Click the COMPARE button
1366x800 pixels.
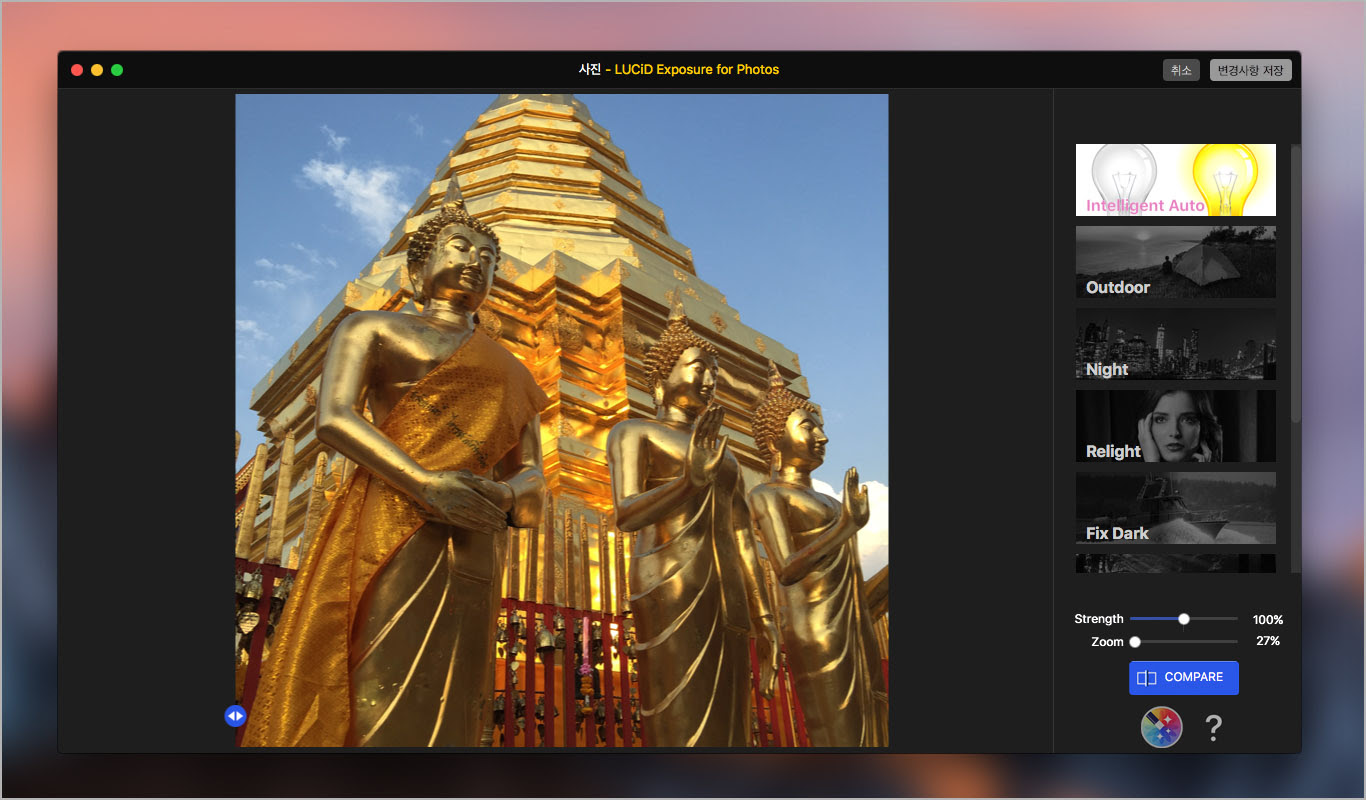pyautogui.click(x=1184, y=678)
